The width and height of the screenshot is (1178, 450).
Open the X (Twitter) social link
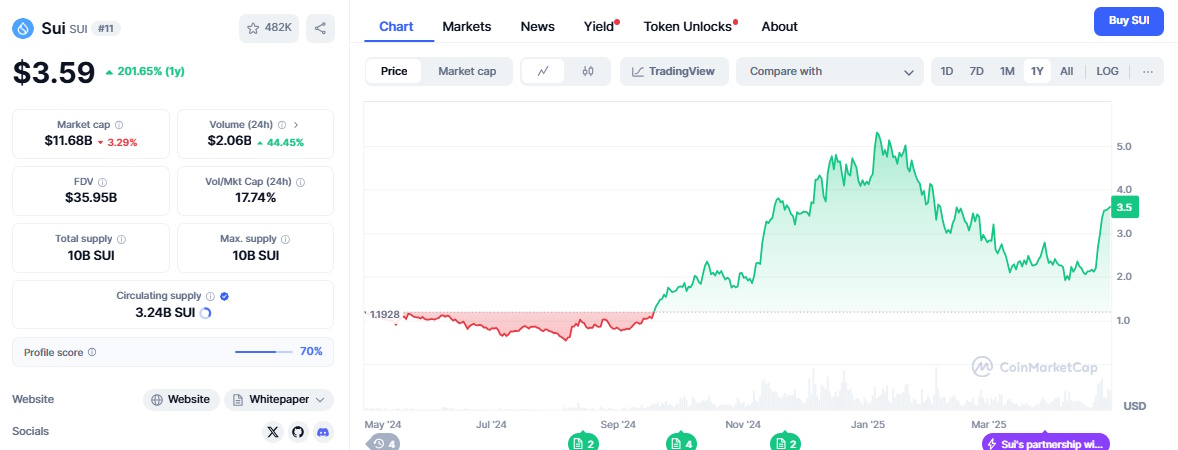[x=273, y=432]
